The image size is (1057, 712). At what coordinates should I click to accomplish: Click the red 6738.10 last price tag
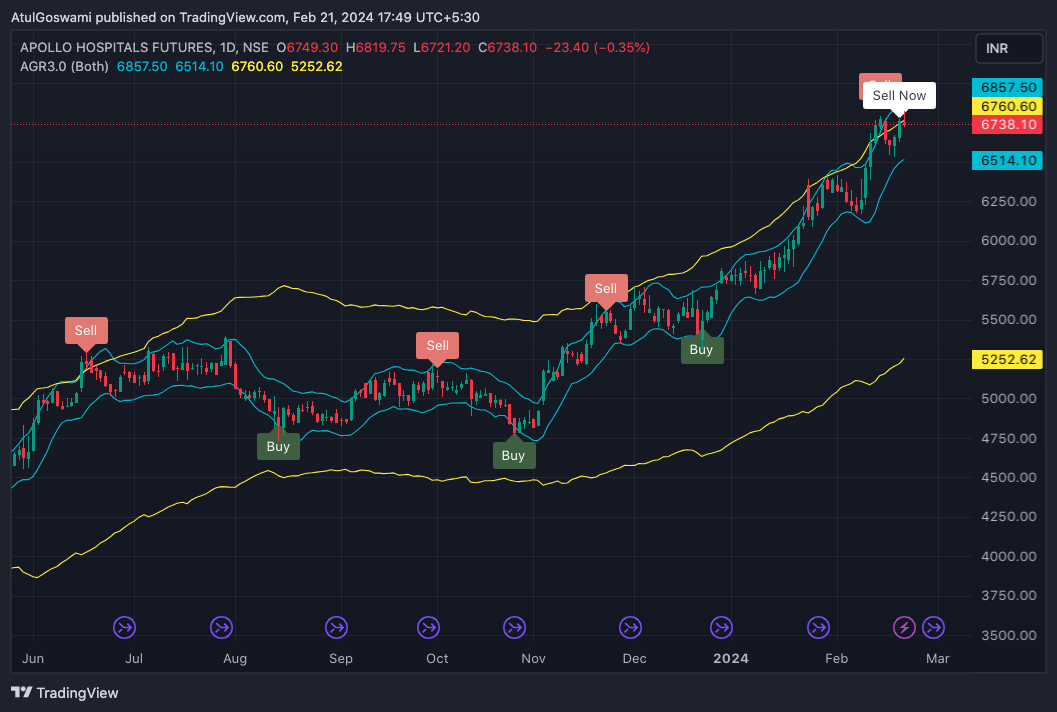point(1007,125)
